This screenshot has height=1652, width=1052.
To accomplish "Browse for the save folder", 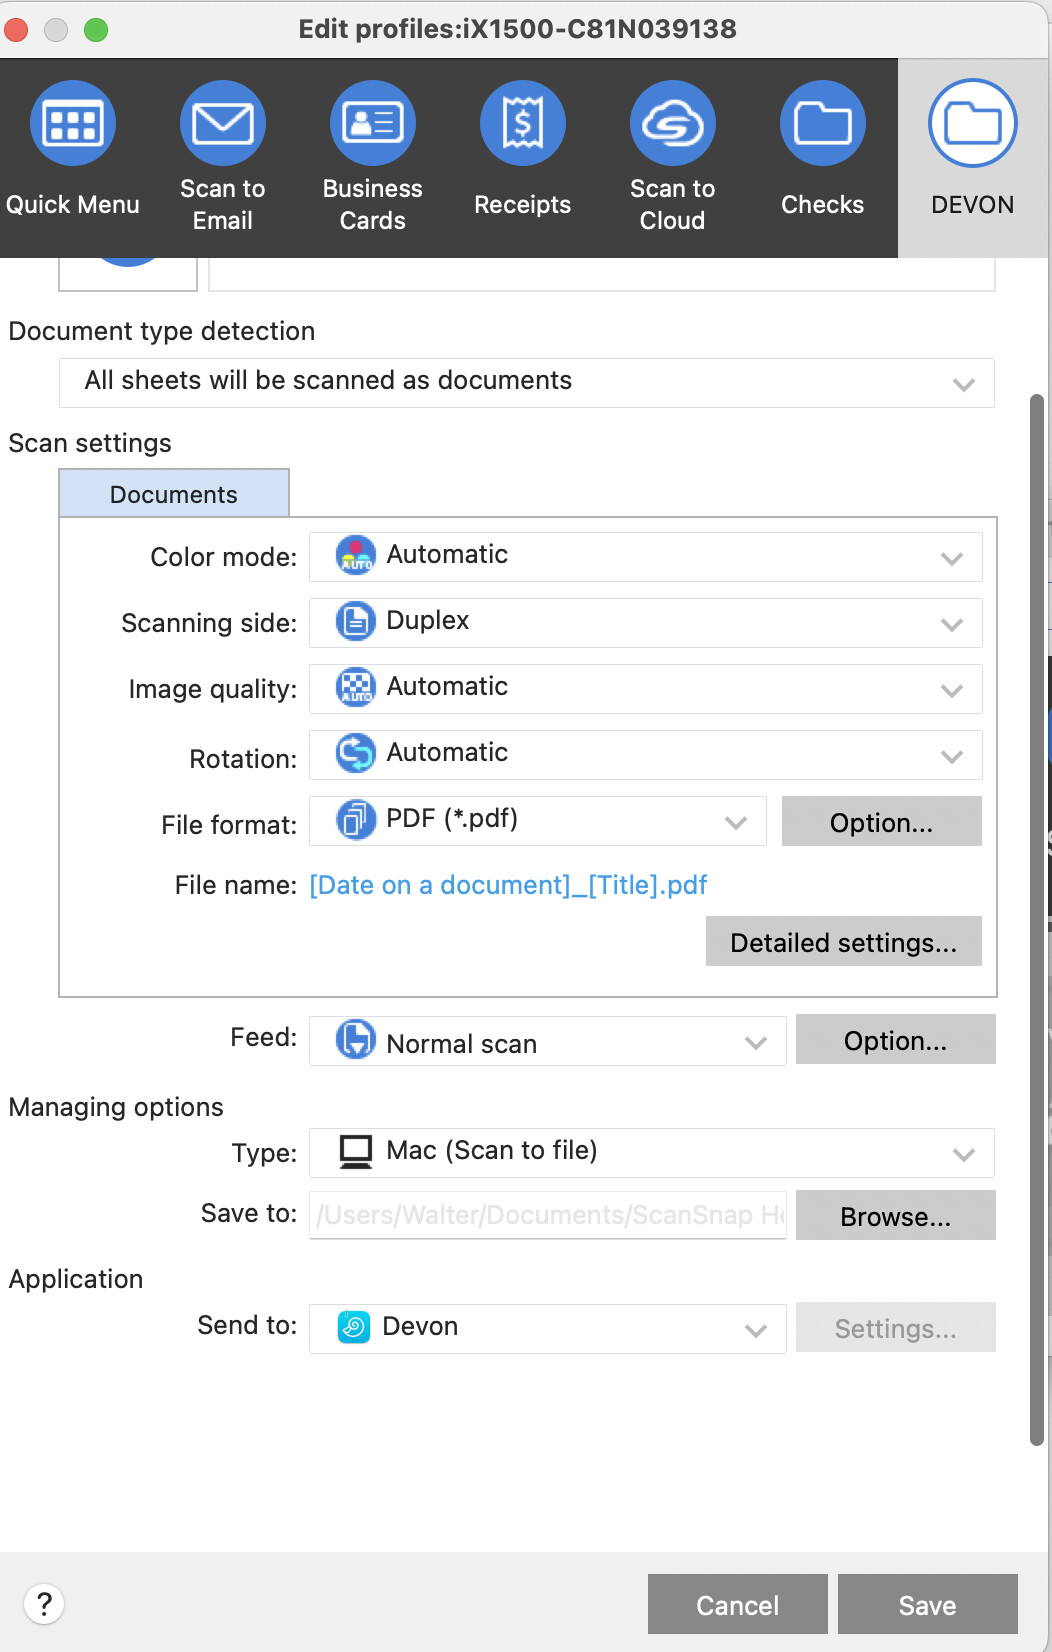I will coord(896,1215).
